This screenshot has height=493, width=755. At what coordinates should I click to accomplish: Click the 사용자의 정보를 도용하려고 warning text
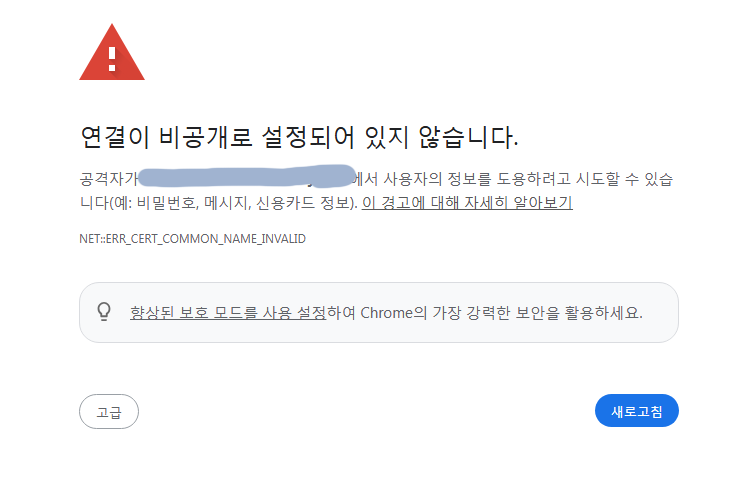477,179
